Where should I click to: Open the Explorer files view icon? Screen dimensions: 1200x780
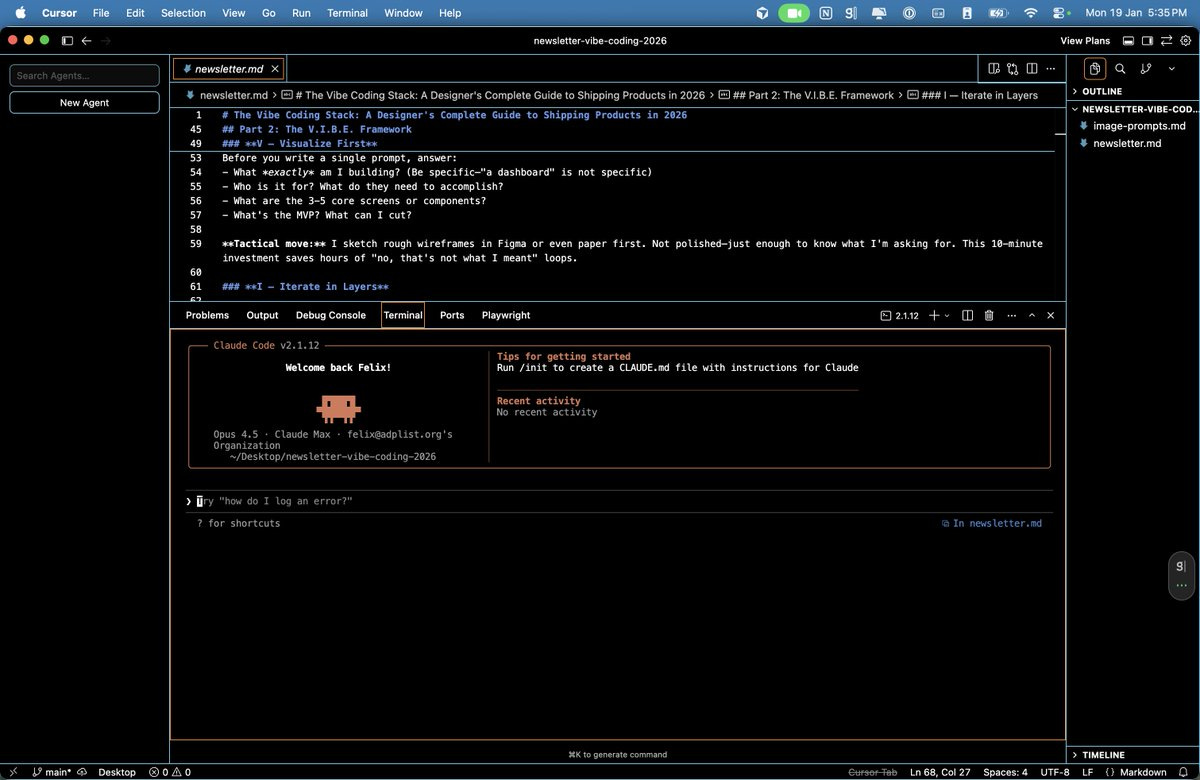(x=1095, y=69)
